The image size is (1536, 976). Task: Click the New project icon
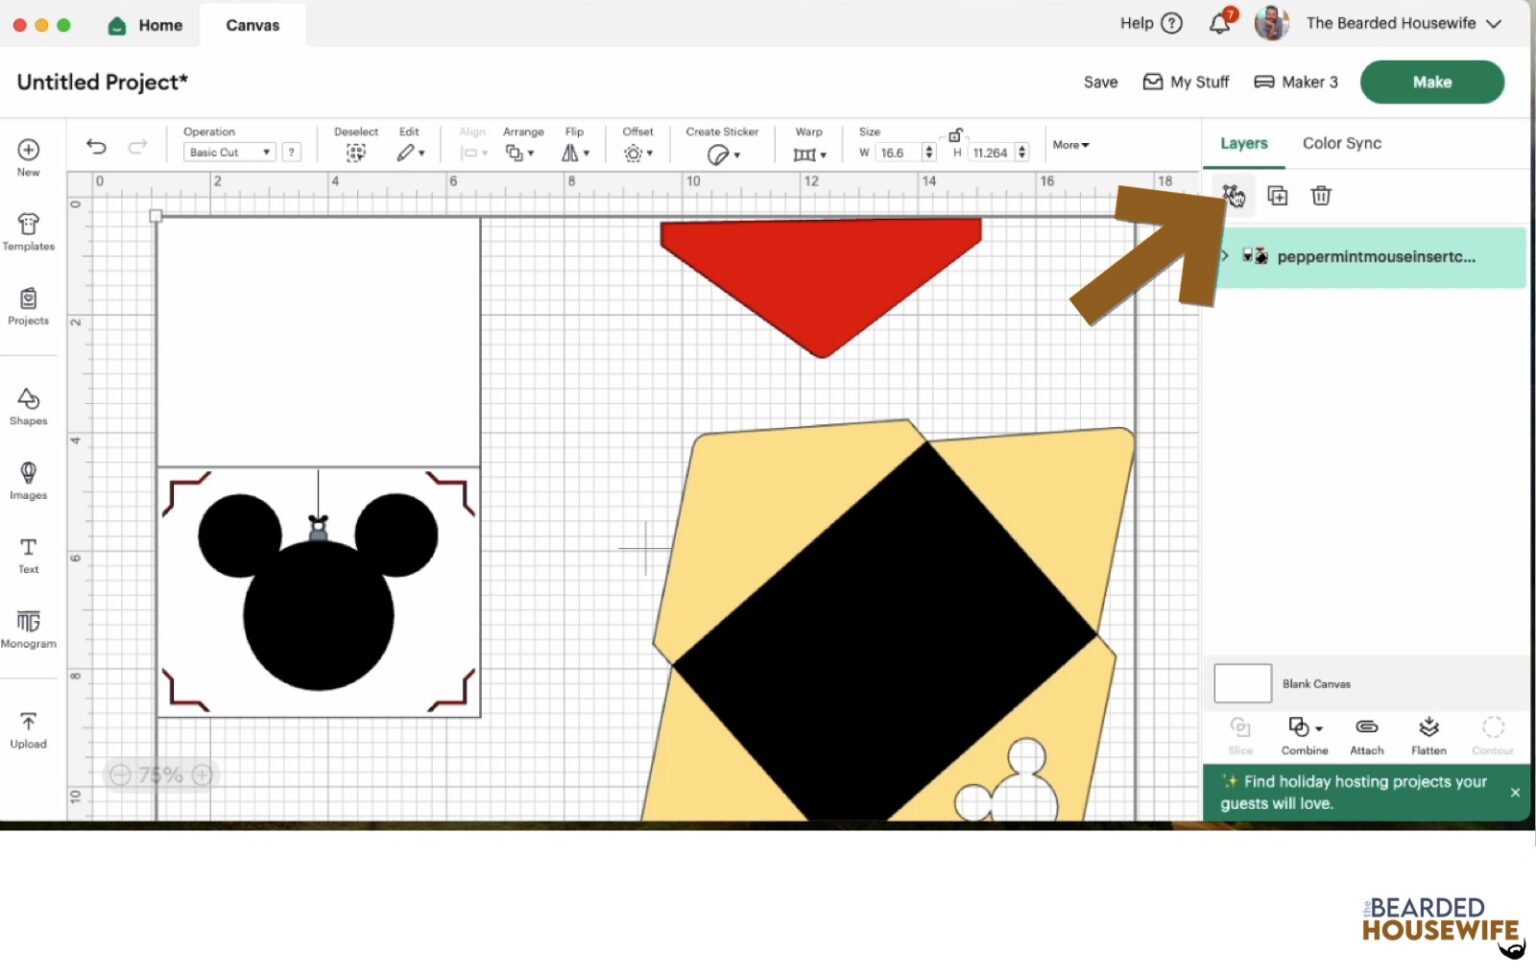pyautogui.click(x=28, y=150)
